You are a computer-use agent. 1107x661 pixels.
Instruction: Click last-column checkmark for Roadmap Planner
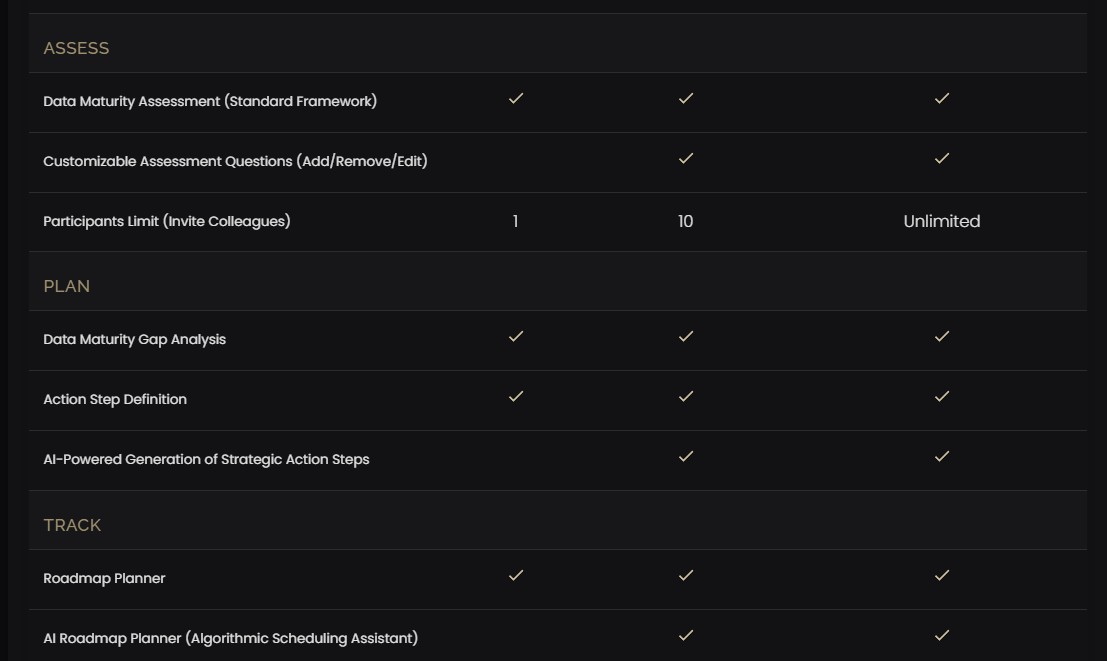[x=942, y=575]
